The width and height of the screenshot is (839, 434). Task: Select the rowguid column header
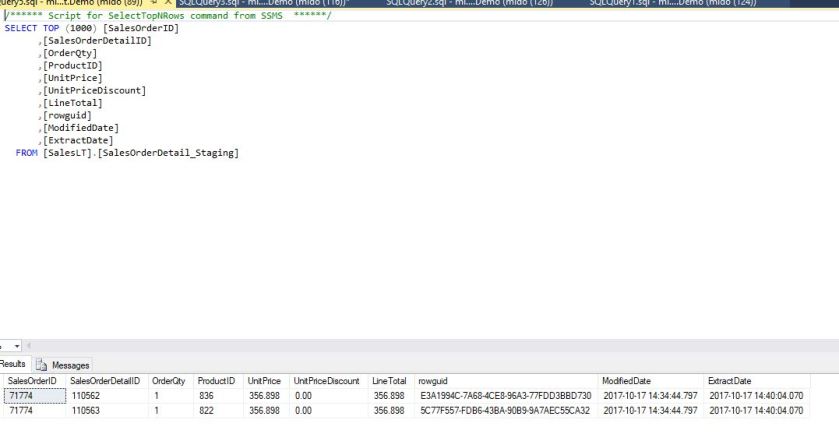pos(434,381)
